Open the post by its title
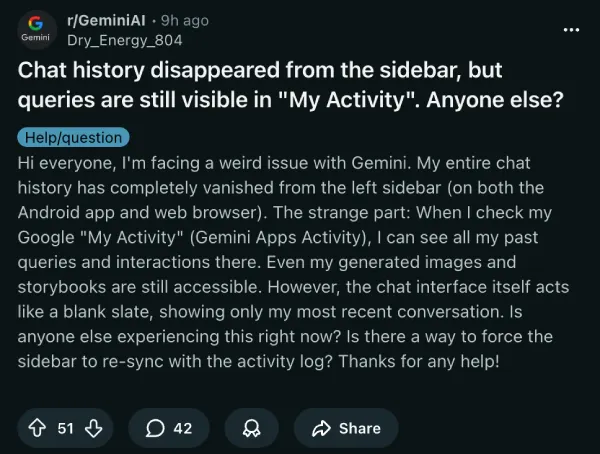600x454 pixels. [x=280, y=86]
